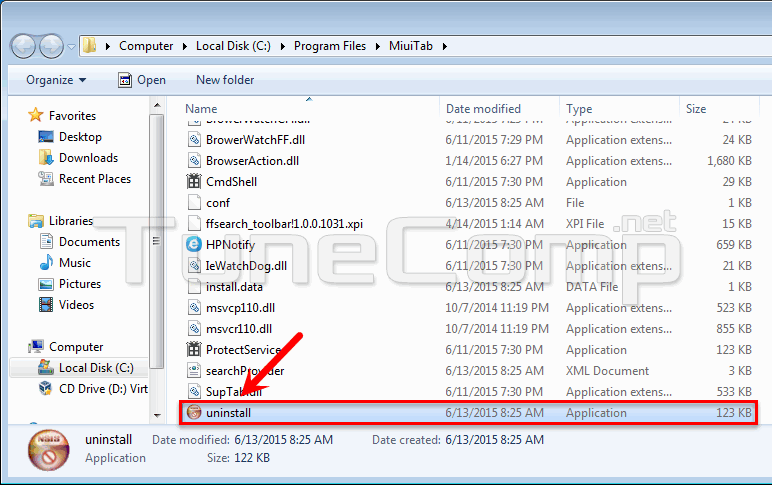This screenshot has height=485, width=772.
Task: Click the file name HPNotify
Action: tap(230, 245)
